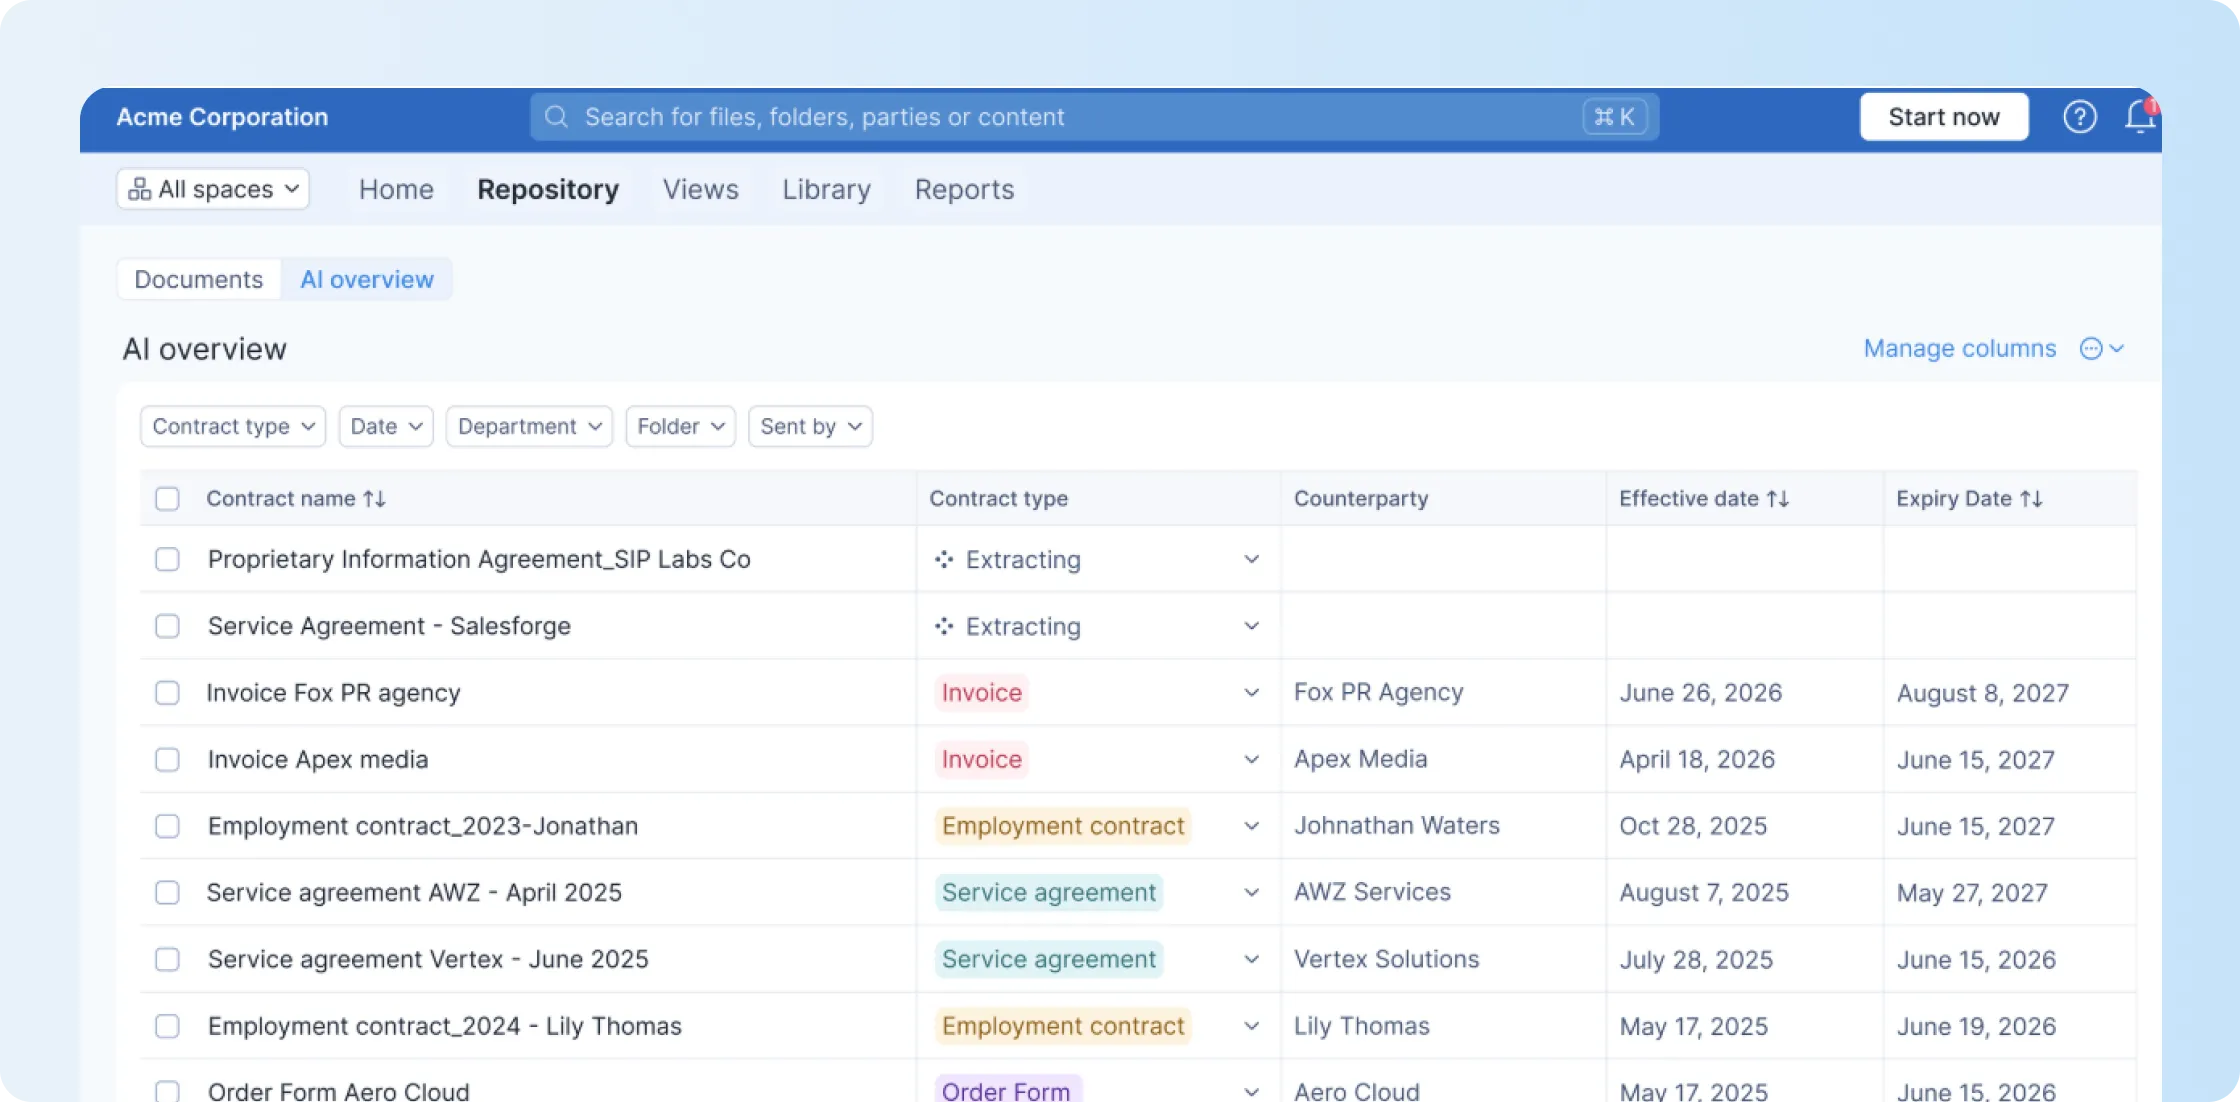The height and width of the screenshot is (1102, 2240).
Task: Check Employment contract_2024 - Lily Thomas row
Action: pyautogui.click(x=167, y=1026)
